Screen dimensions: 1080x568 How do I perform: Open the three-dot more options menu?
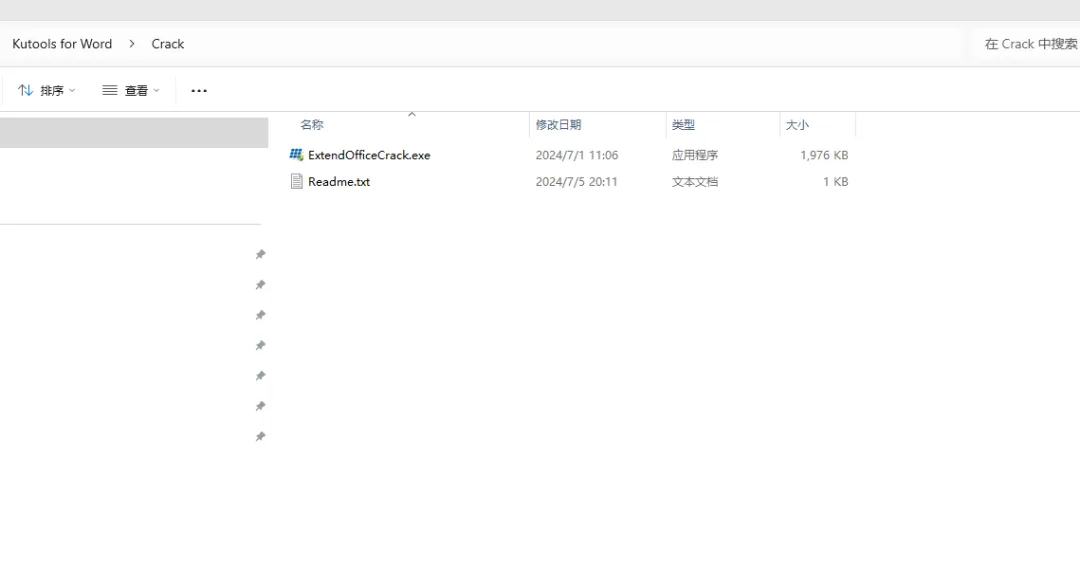(x=199, y=90)
